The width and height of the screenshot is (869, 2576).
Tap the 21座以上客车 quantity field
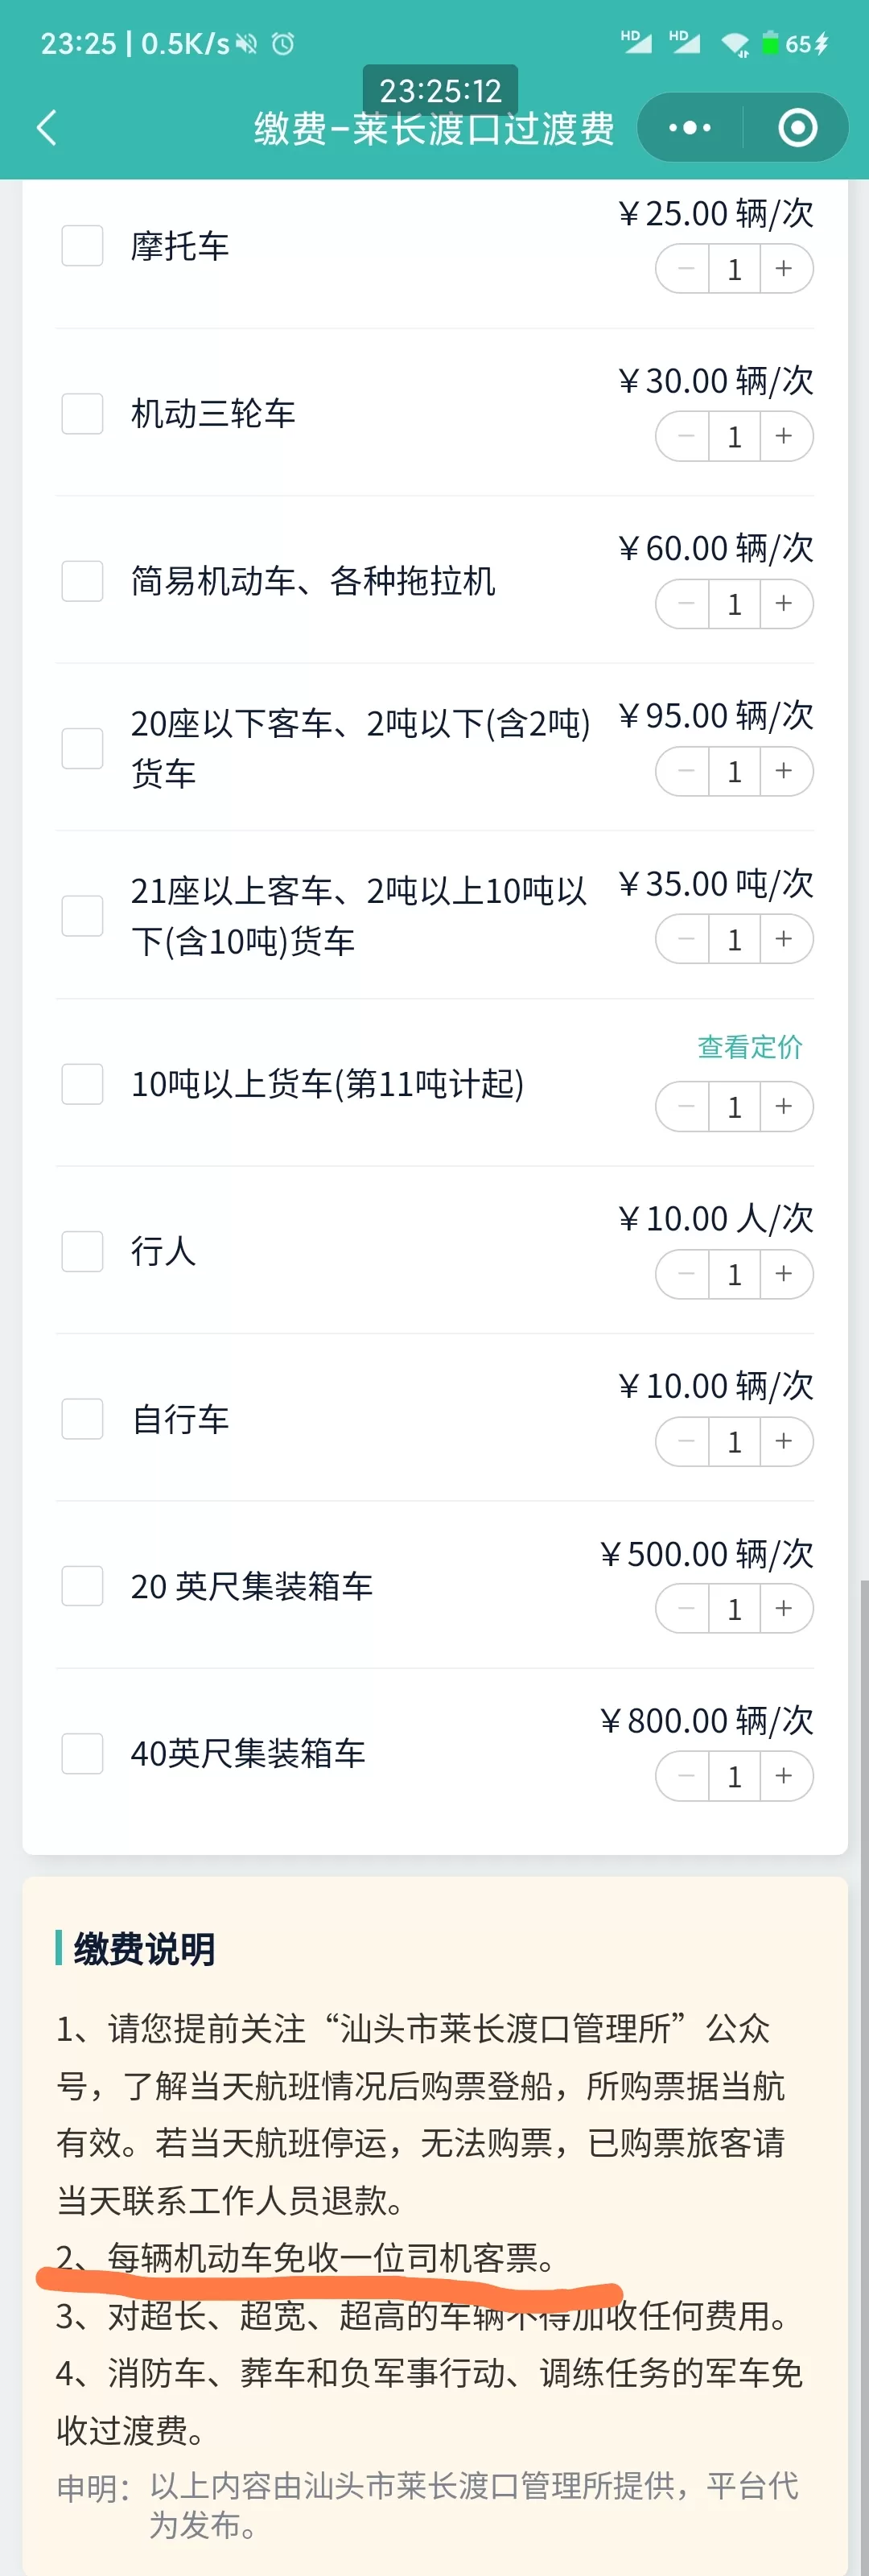[734, 940]
